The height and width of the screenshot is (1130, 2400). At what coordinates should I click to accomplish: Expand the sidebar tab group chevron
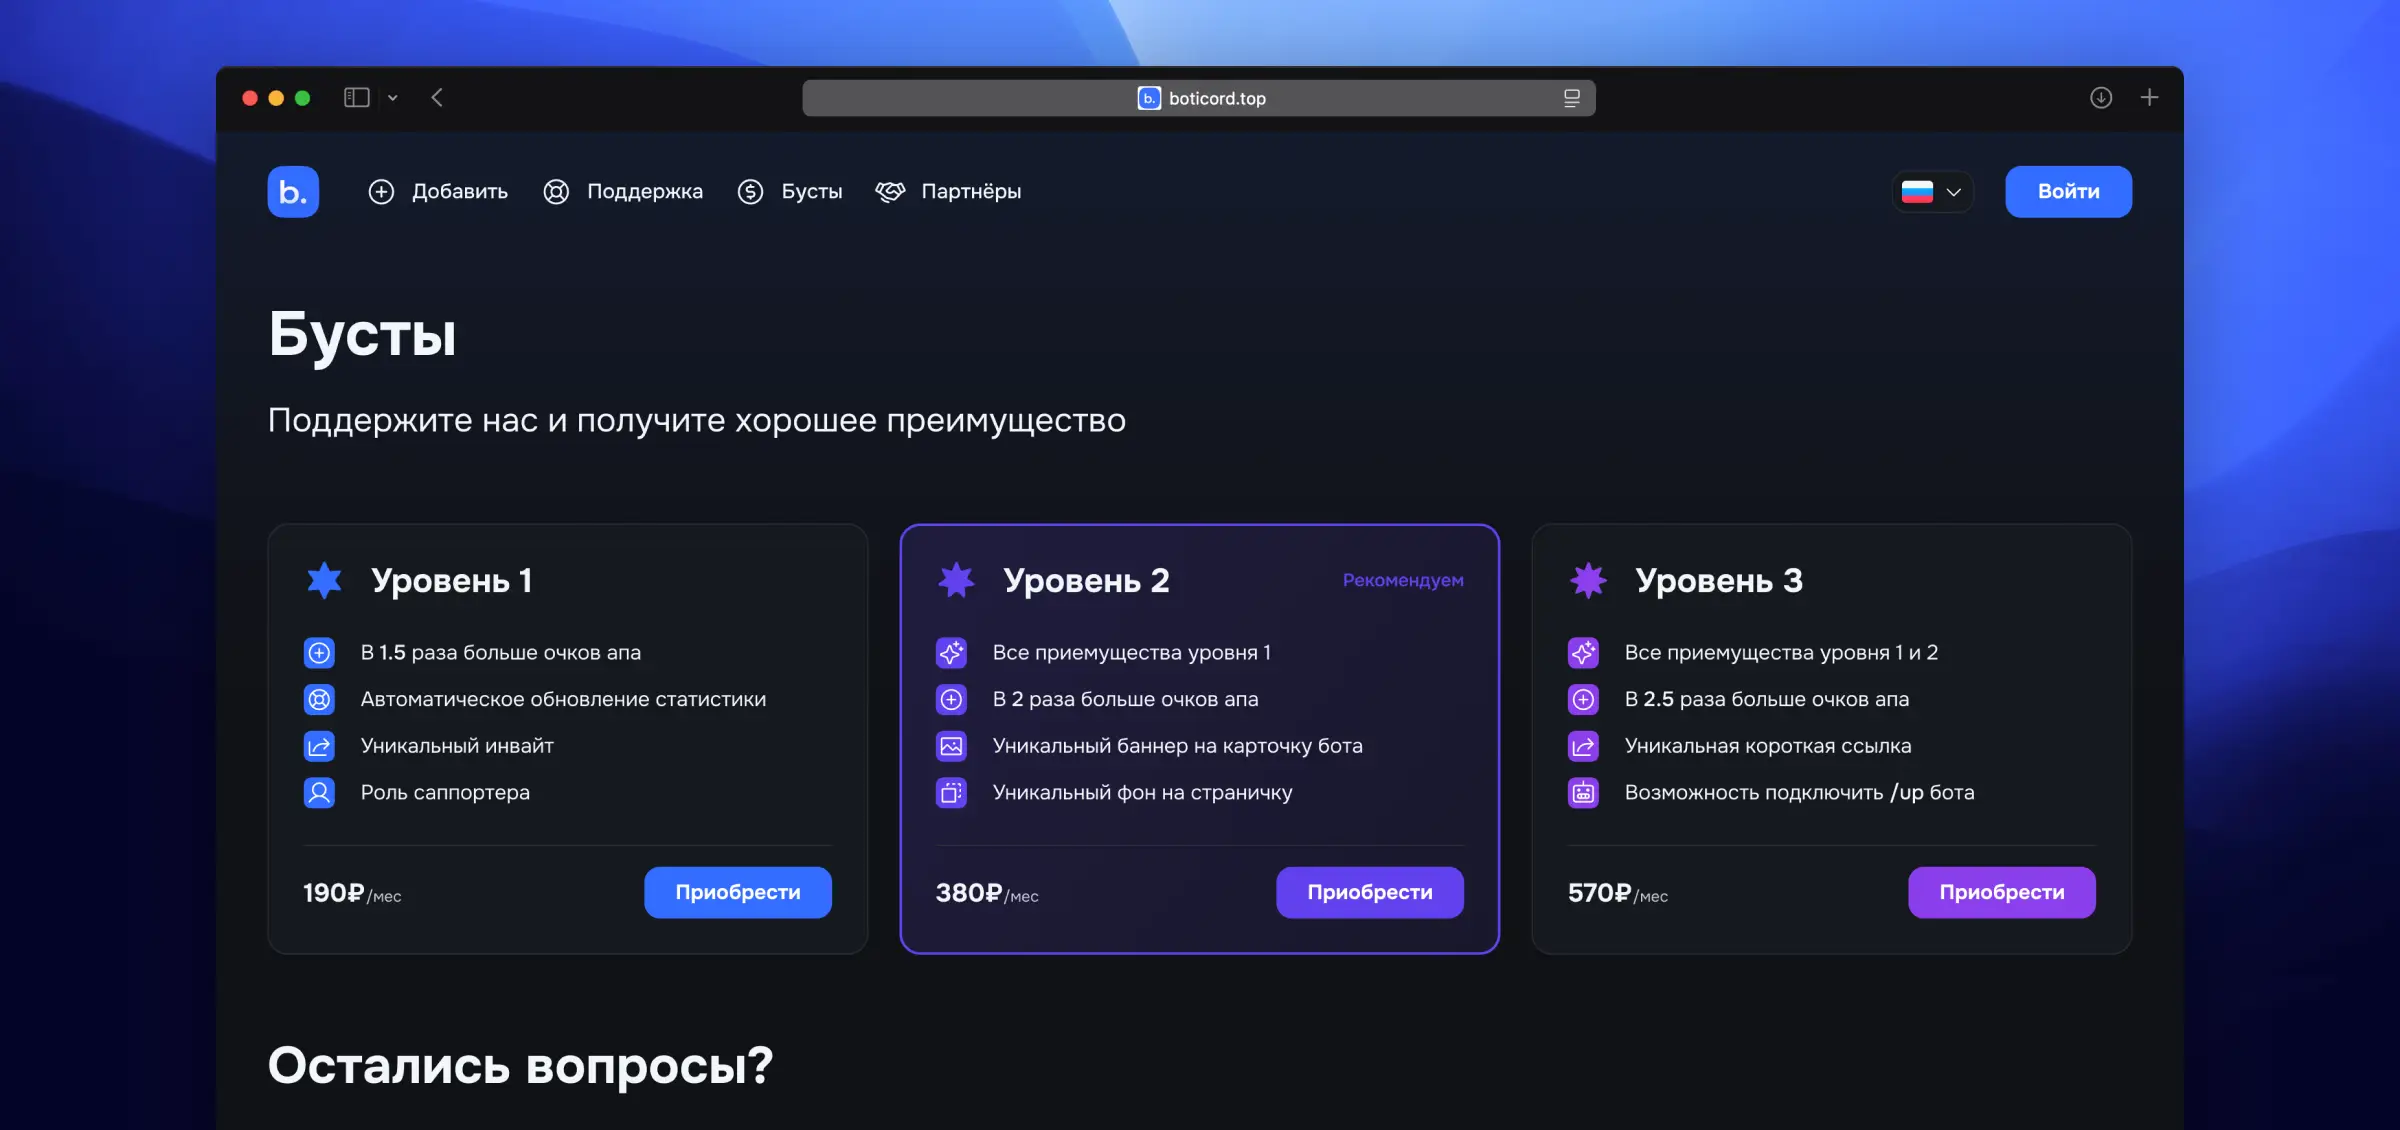[x=393, y=97]
